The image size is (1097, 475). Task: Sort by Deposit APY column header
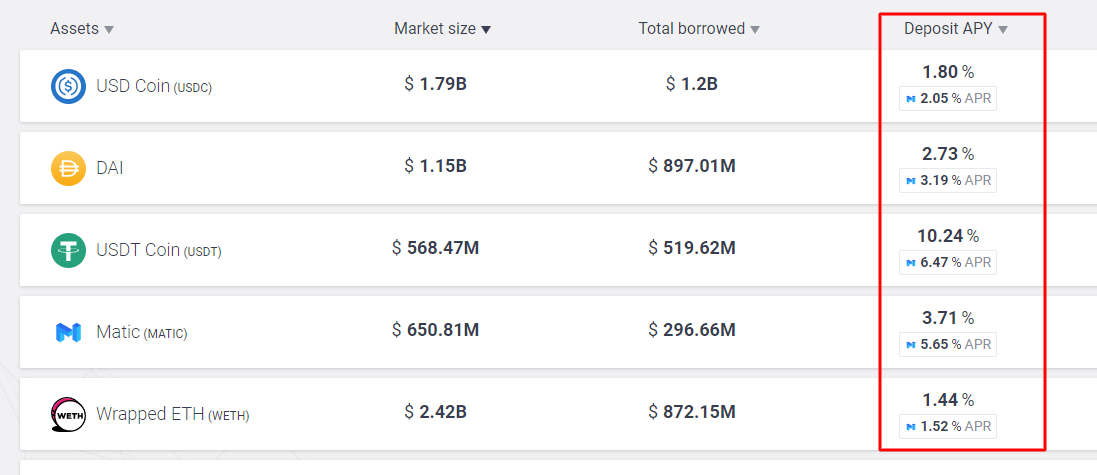pyautogui.click(x=956, y=29)
